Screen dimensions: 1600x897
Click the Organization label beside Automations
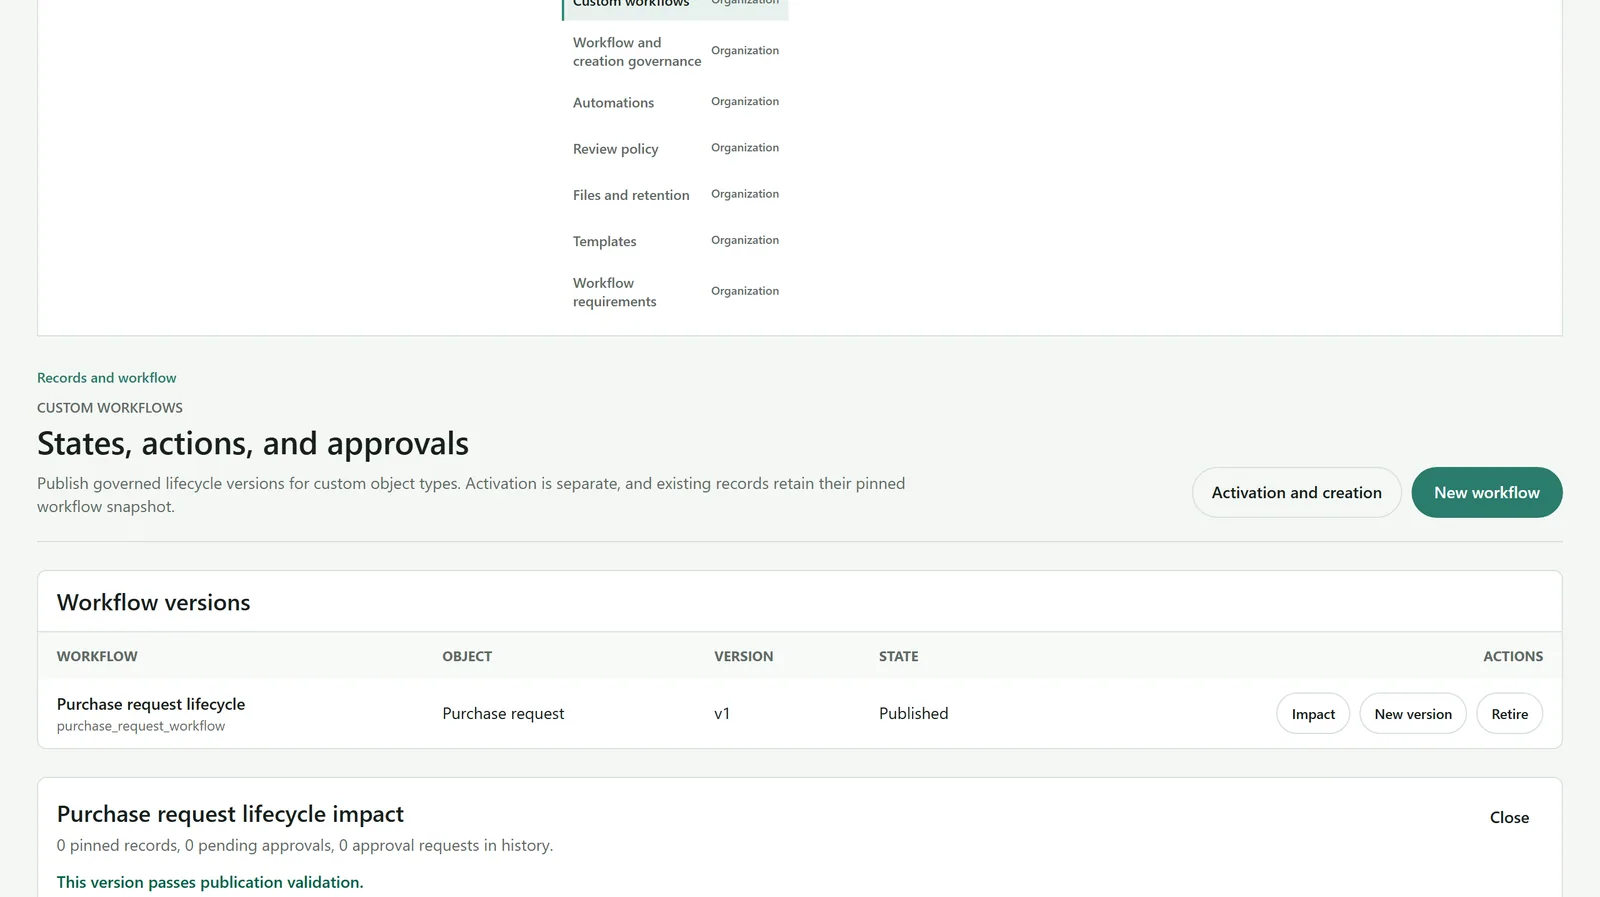tap(745, 101)
